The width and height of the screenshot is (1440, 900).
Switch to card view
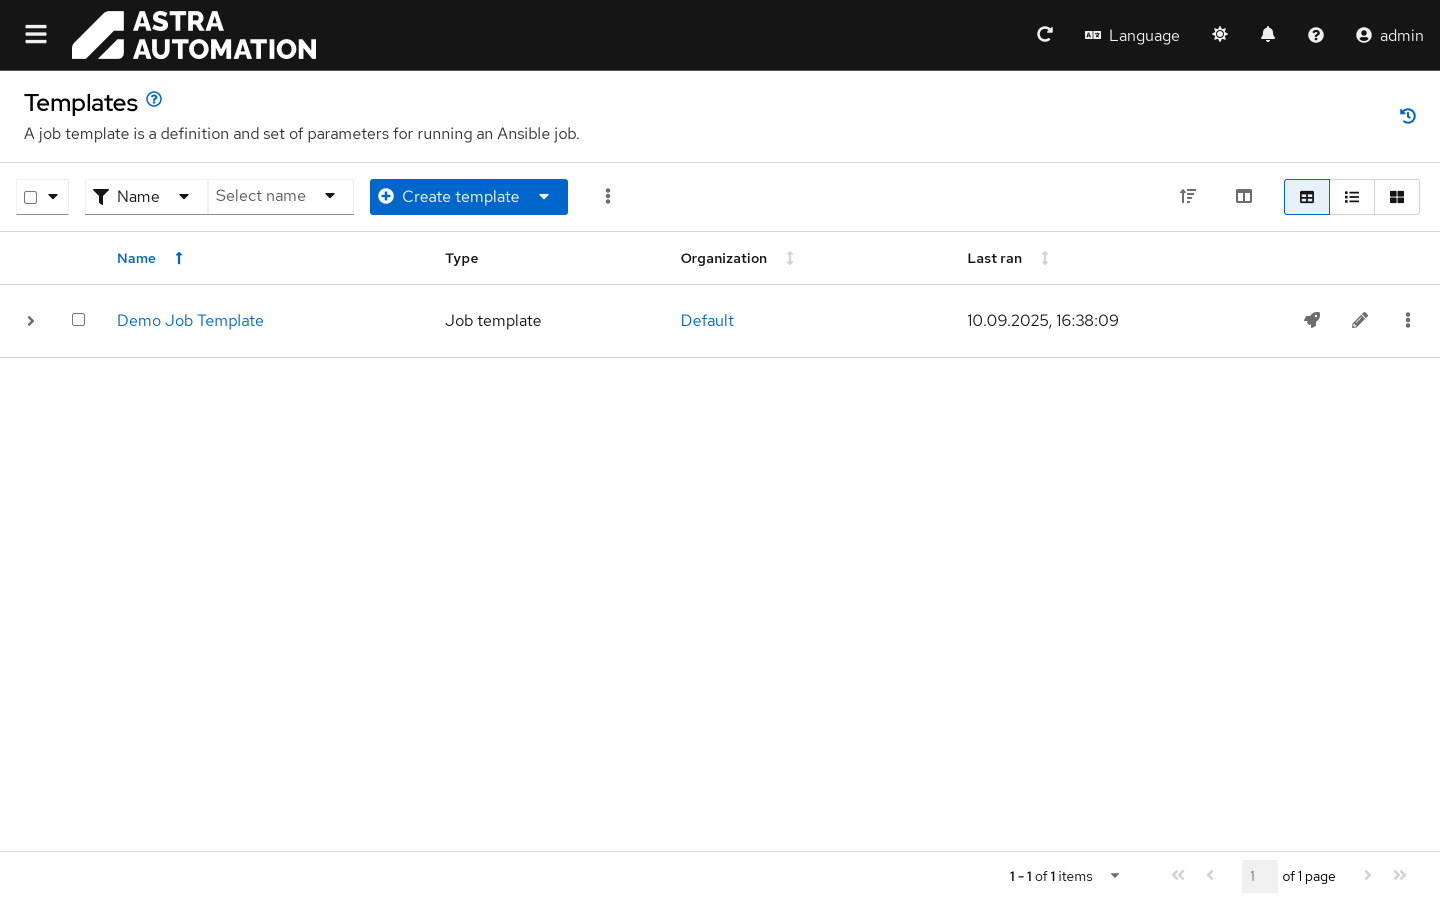point(1397,197)
